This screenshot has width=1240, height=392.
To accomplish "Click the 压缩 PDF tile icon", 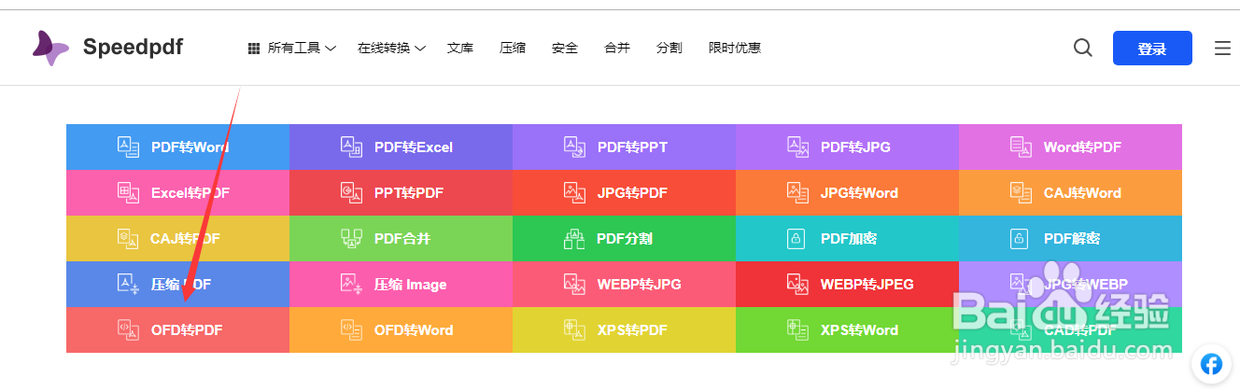I will click(x=128, y=284).
